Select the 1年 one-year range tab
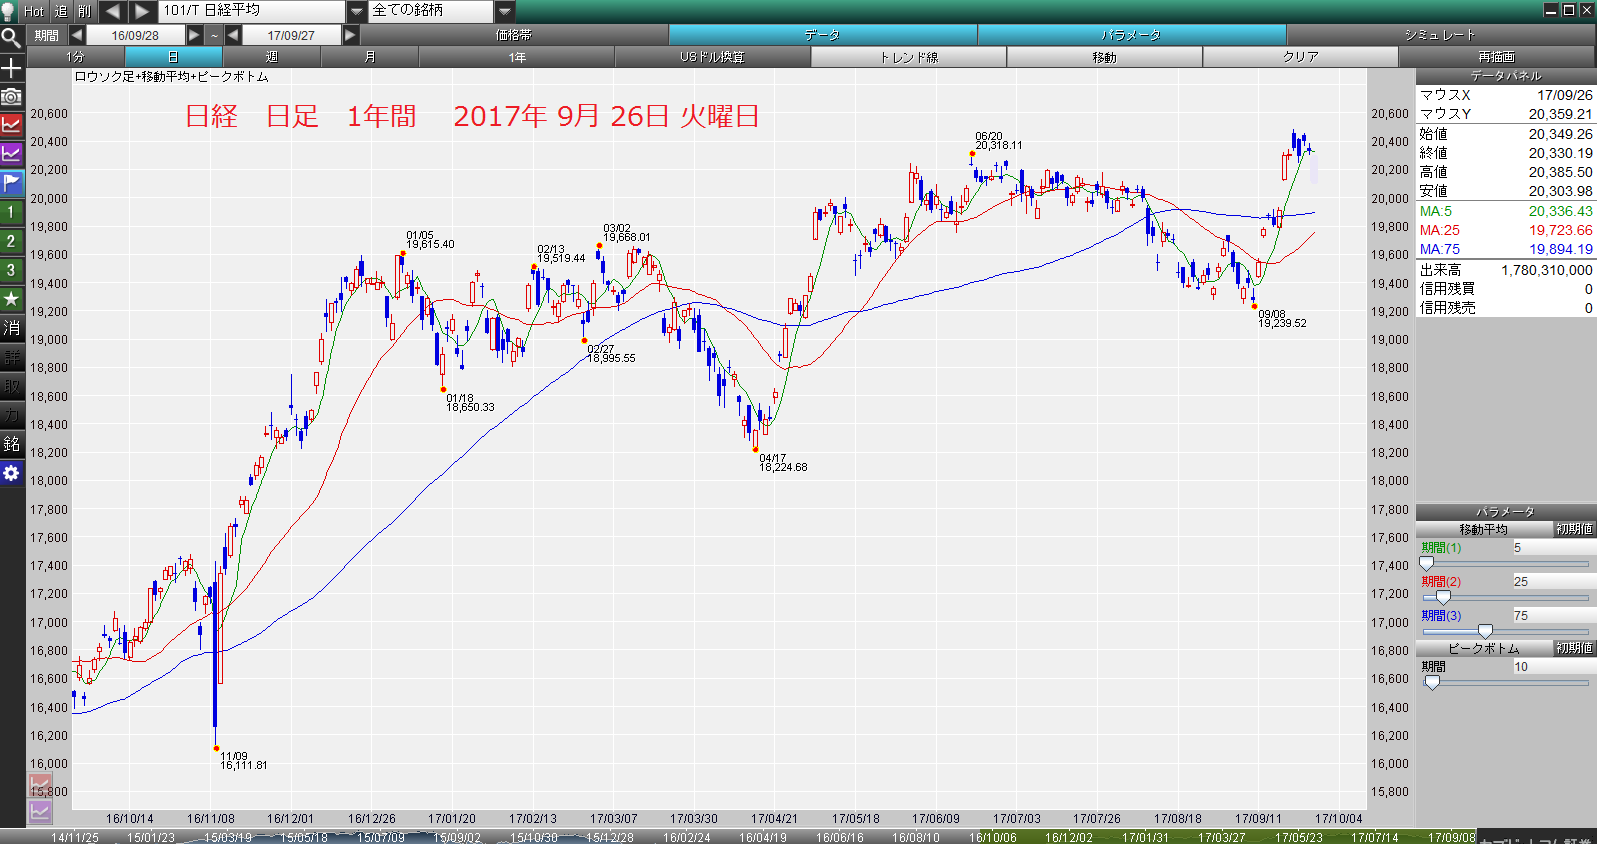Screen dimensions: 1597x844 [516, 57]
